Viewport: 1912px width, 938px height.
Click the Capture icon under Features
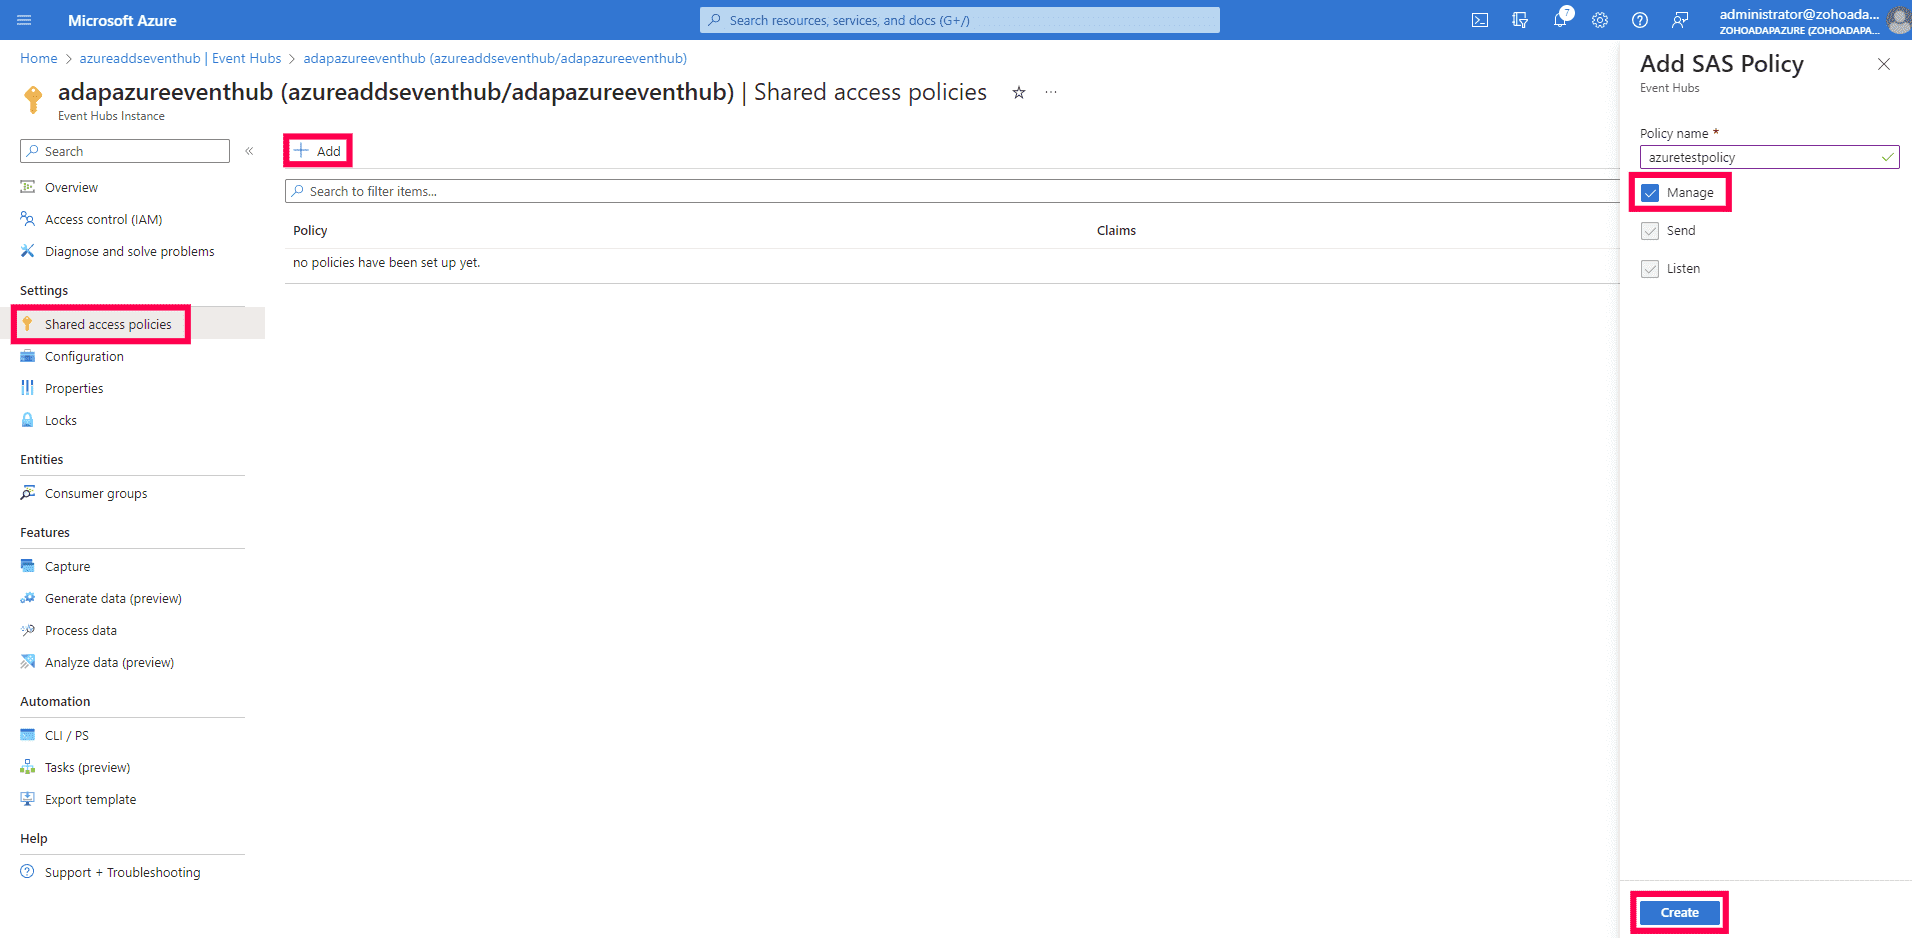click(28, 566)
